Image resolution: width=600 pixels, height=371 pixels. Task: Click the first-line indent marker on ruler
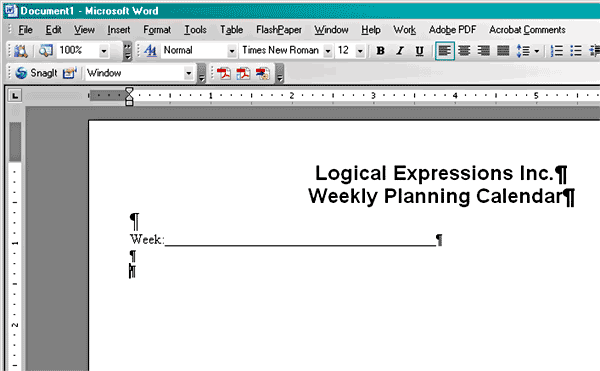129,91
